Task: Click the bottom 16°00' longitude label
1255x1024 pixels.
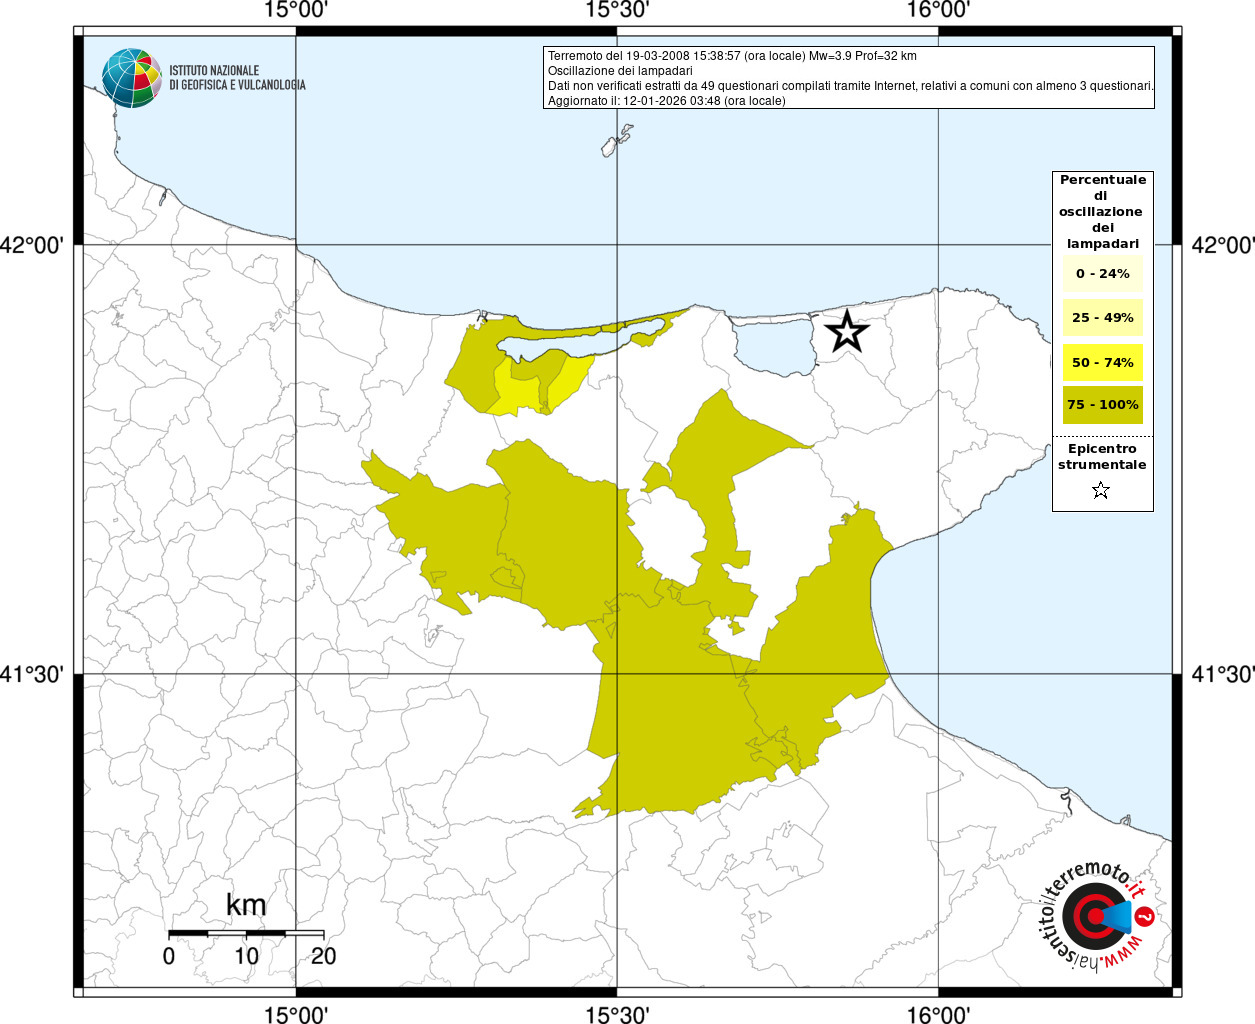Action: tap(938, 1014)
